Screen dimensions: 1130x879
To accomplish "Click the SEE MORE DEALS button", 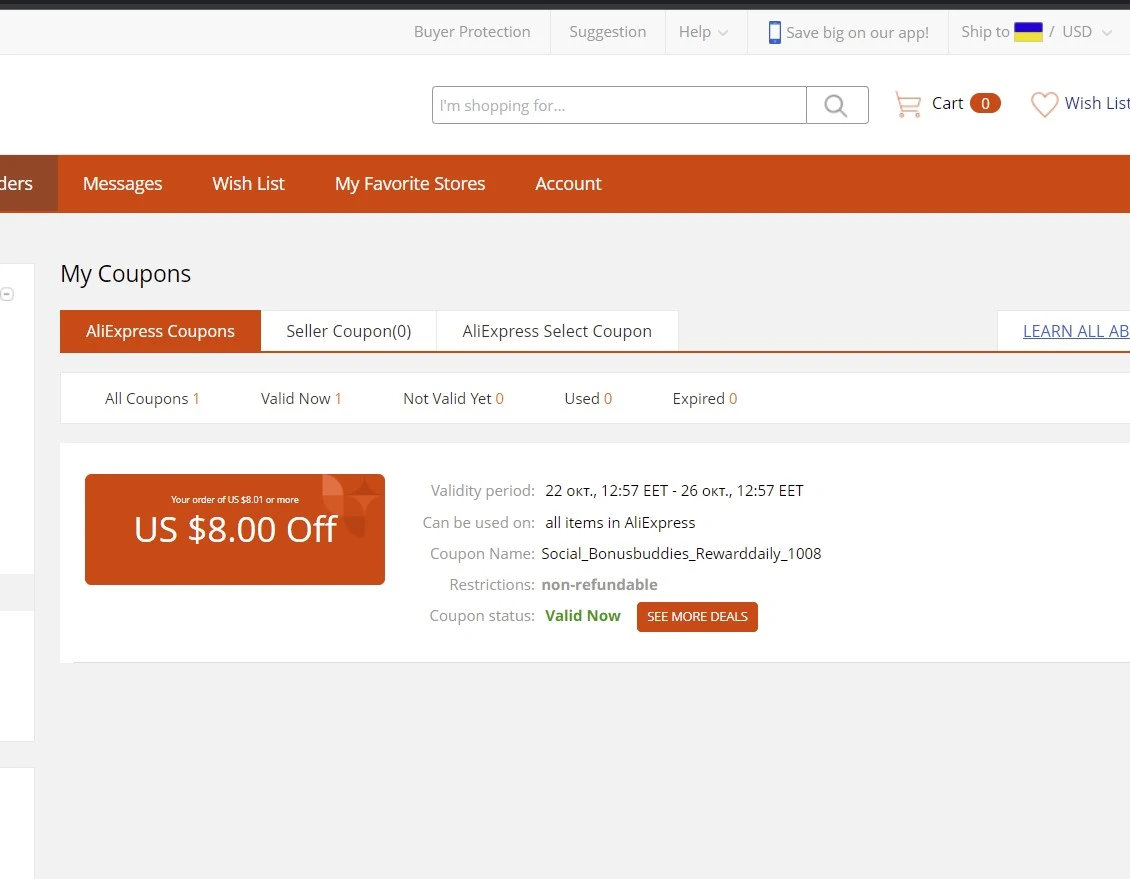I will coord(697,617).
